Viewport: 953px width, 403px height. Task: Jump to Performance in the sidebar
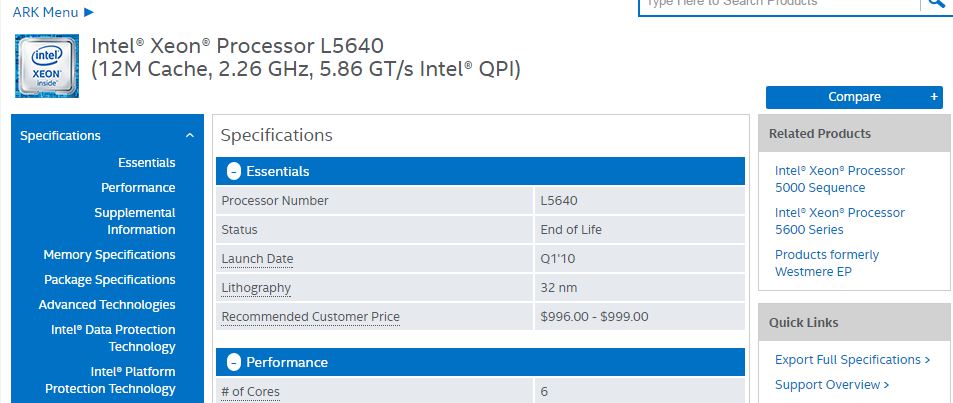tap(138, 188)
